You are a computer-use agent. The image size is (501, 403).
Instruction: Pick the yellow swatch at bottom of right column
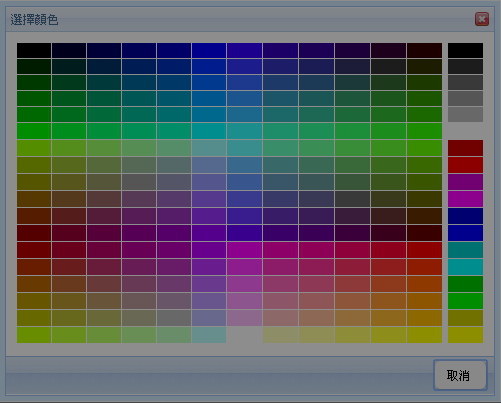point(465,335)
